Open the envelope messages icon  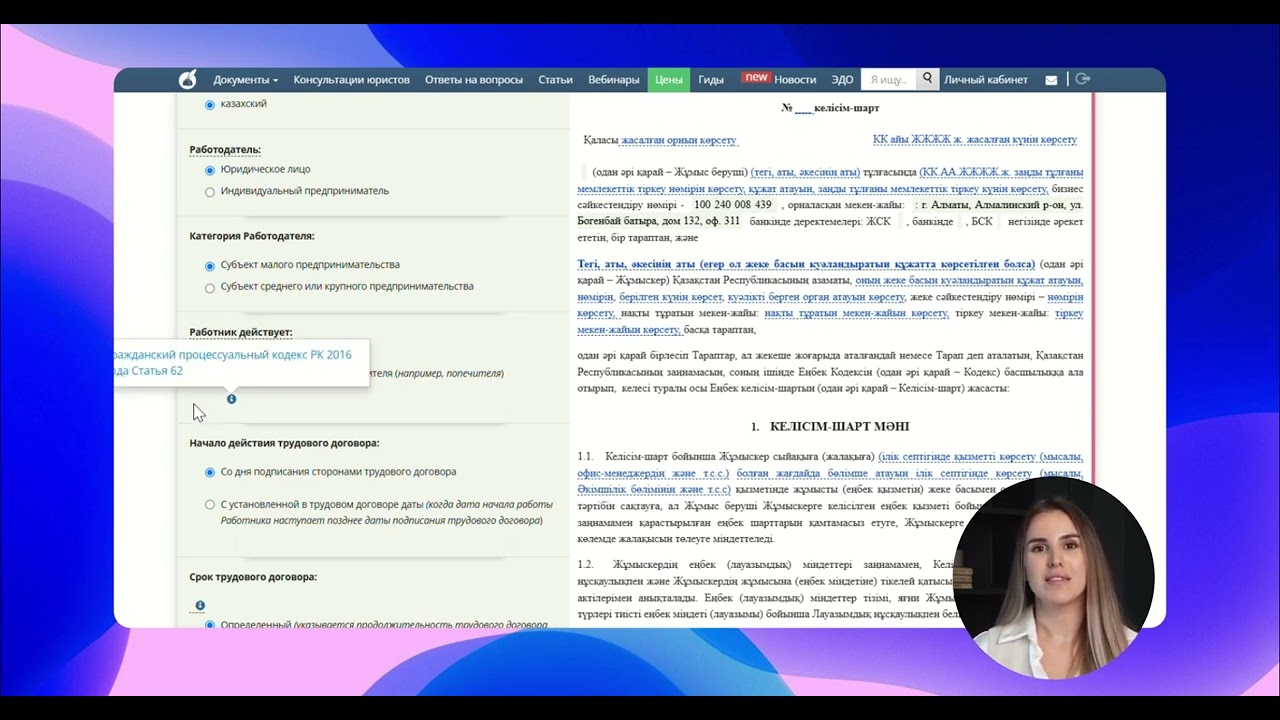tap(1051, 80)
